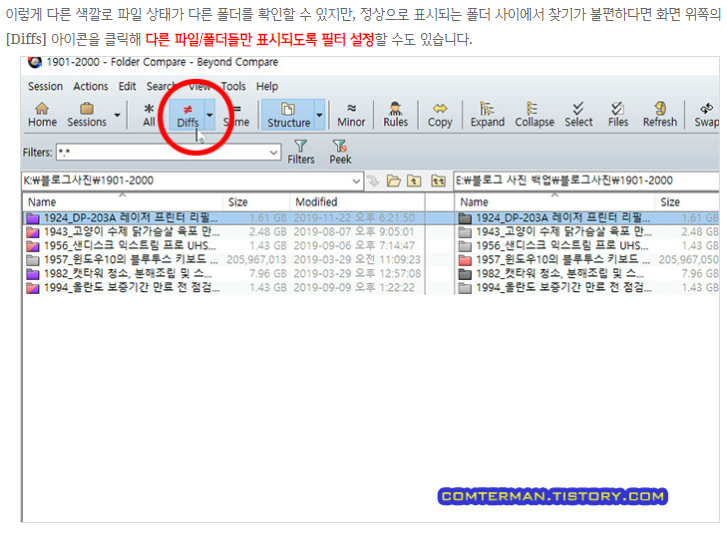Select left folder 1994_올란도 보증기간
The image size is (727, 534).
coord(123,287)
